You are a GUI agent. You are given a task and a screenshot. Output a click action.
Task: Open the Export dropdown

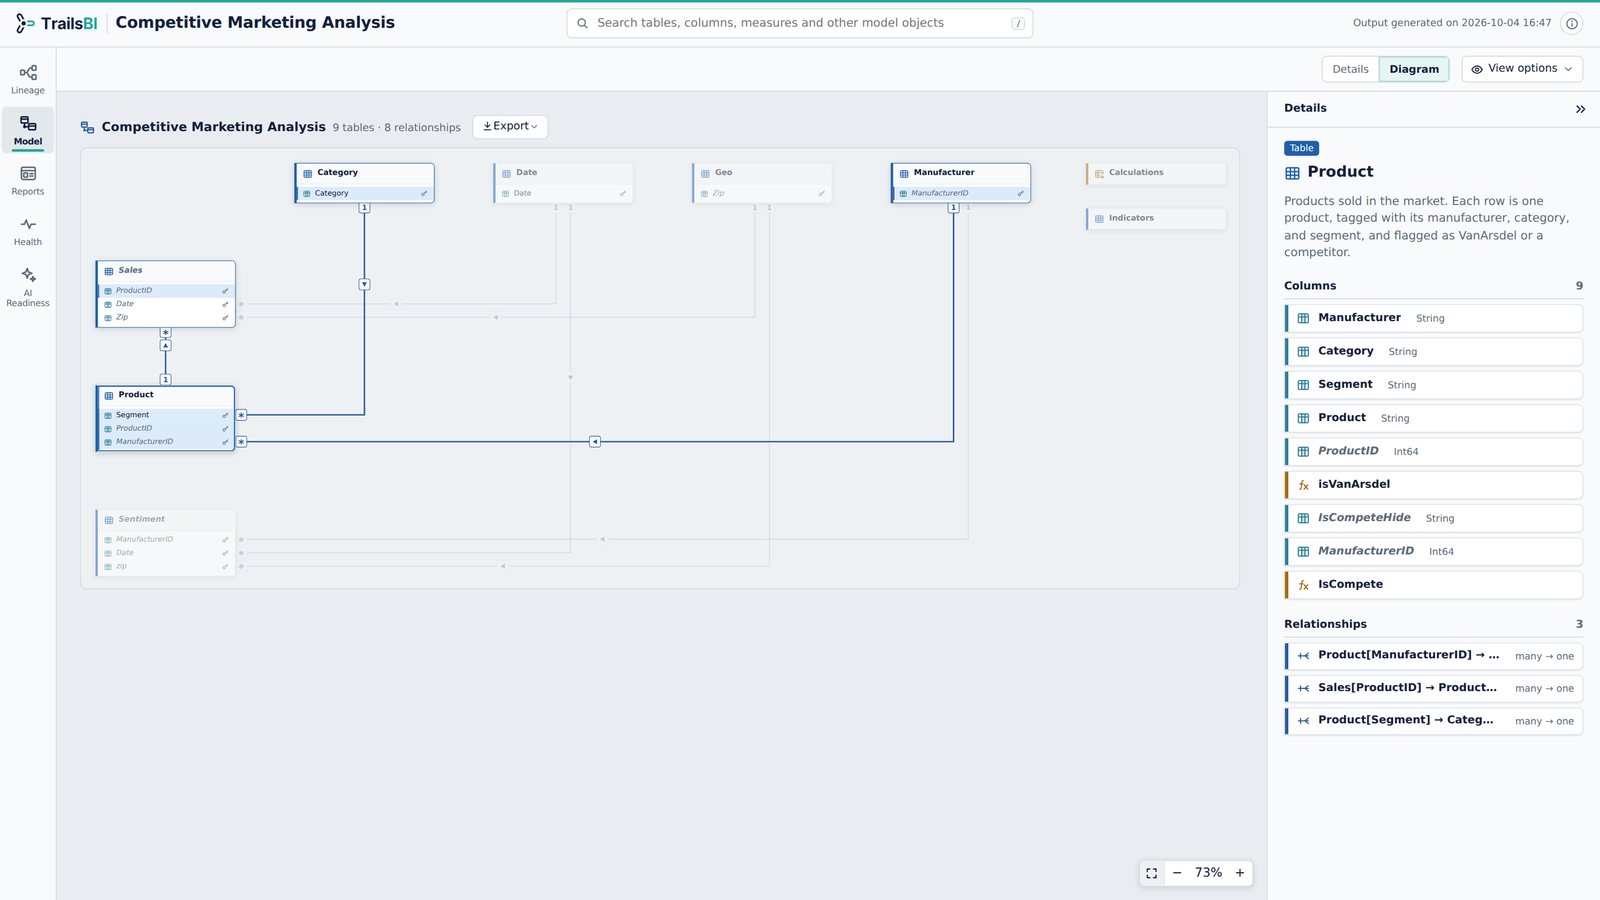pyautogui.click(x=510, y=127)
